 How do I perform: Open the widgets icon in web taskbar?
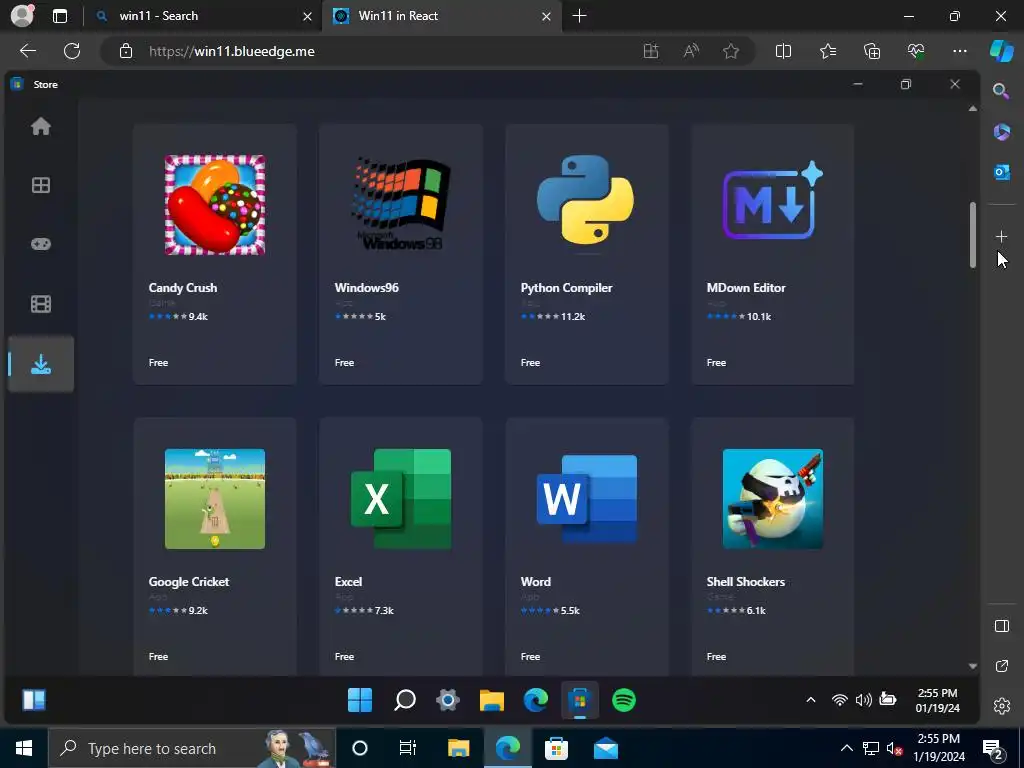[x=34, y=700]
